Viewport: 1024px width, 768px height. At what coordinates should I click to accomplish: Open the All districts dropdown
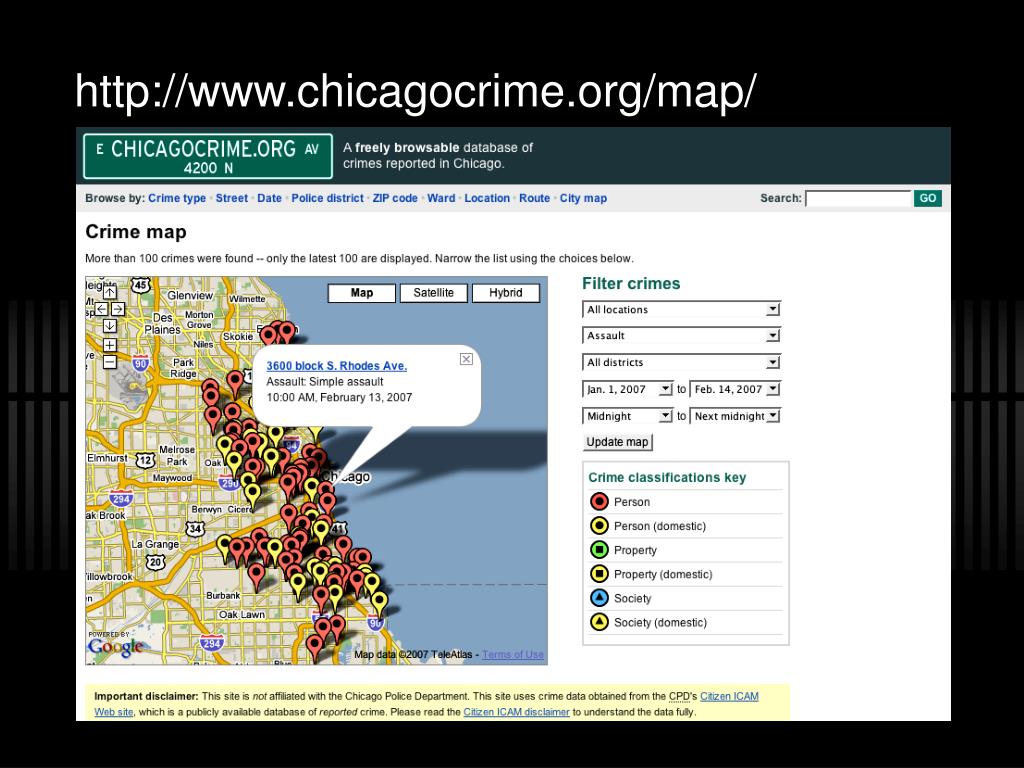point(681,362)
